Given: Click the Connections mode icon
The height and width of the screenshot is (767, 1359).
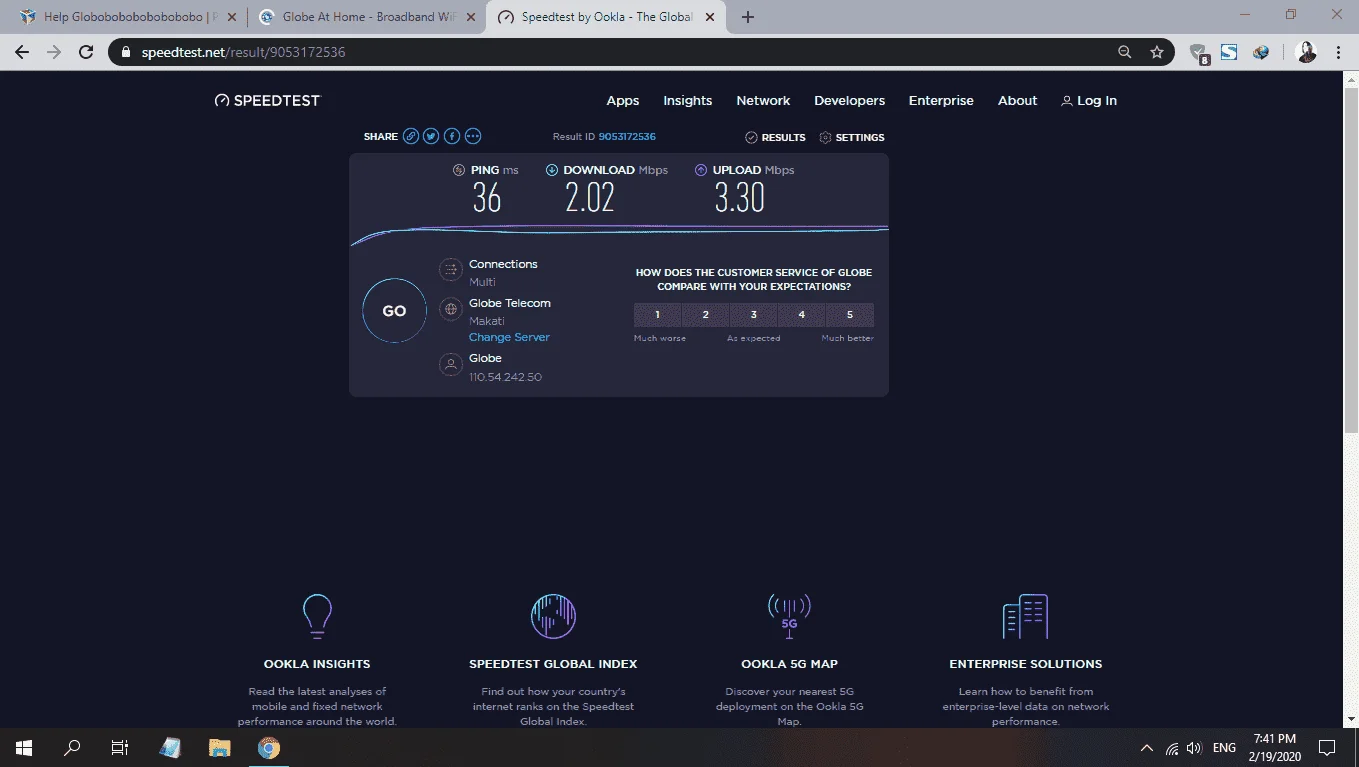Looking at the screenshot, I should click(x=450, y=270).
